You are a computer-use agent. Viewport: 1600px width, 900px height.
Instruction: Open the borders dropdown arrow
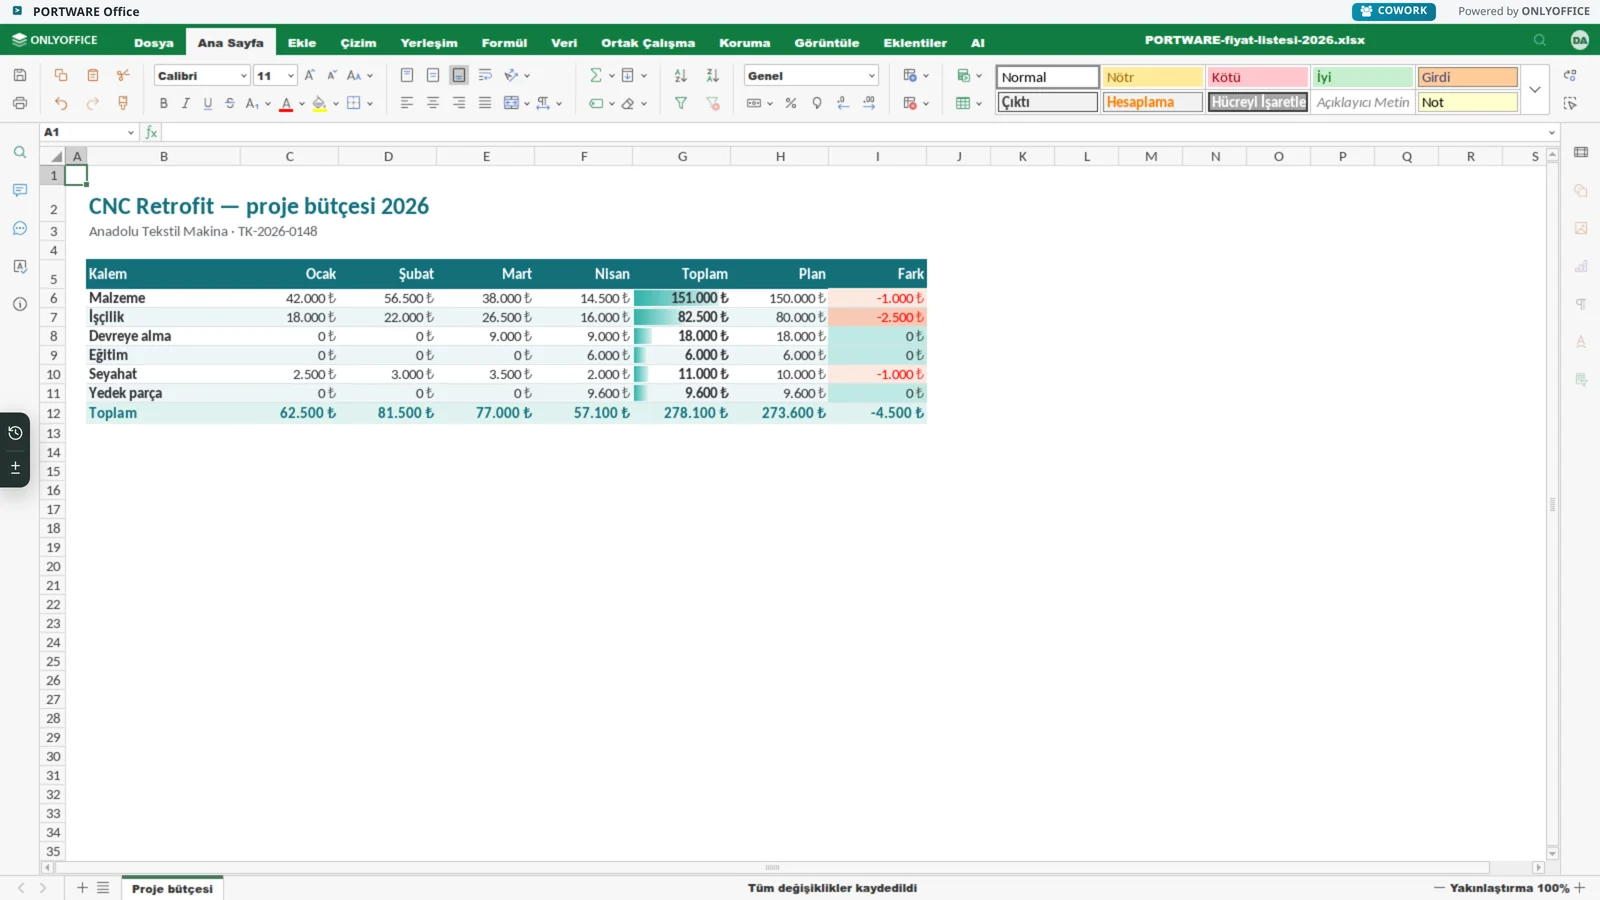pyautogui.click(x=370, y=103)
